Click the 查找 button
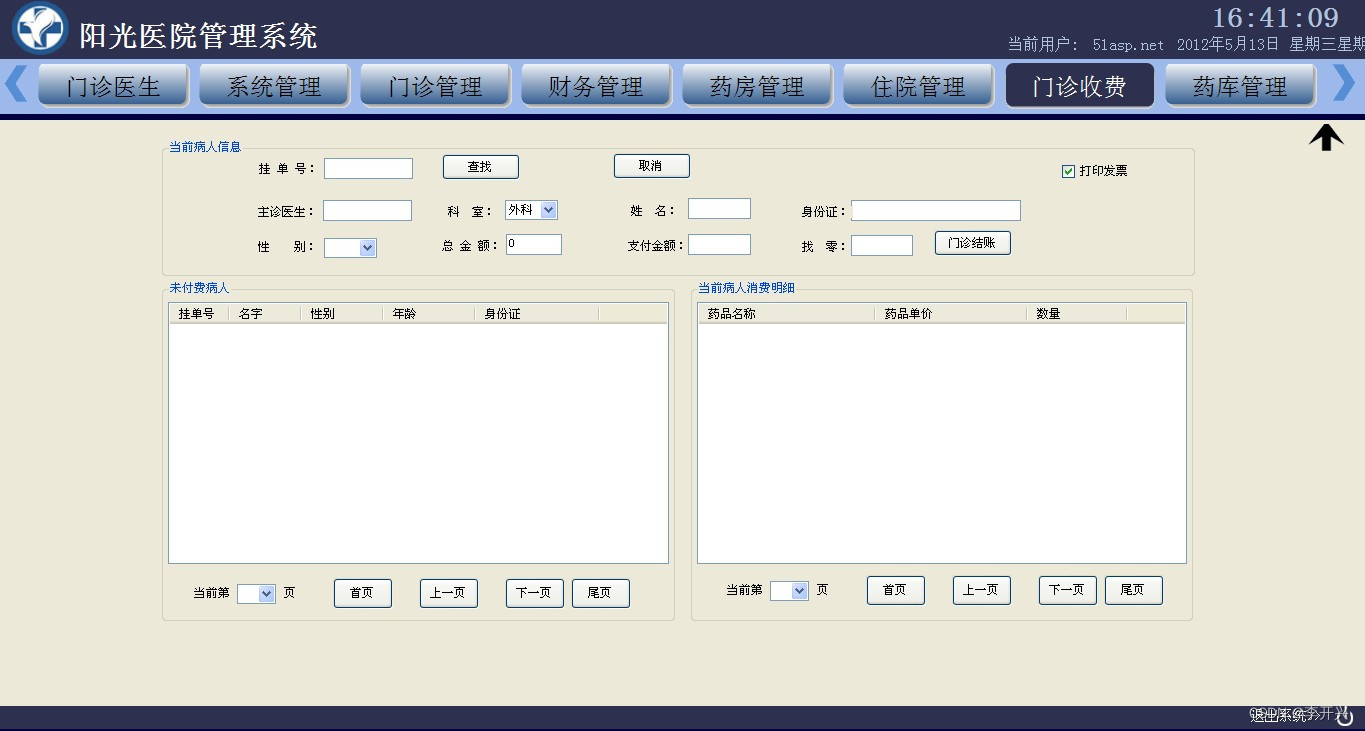Image resolution: width=1365 pixels, height=731 pixels. (481, 167)
